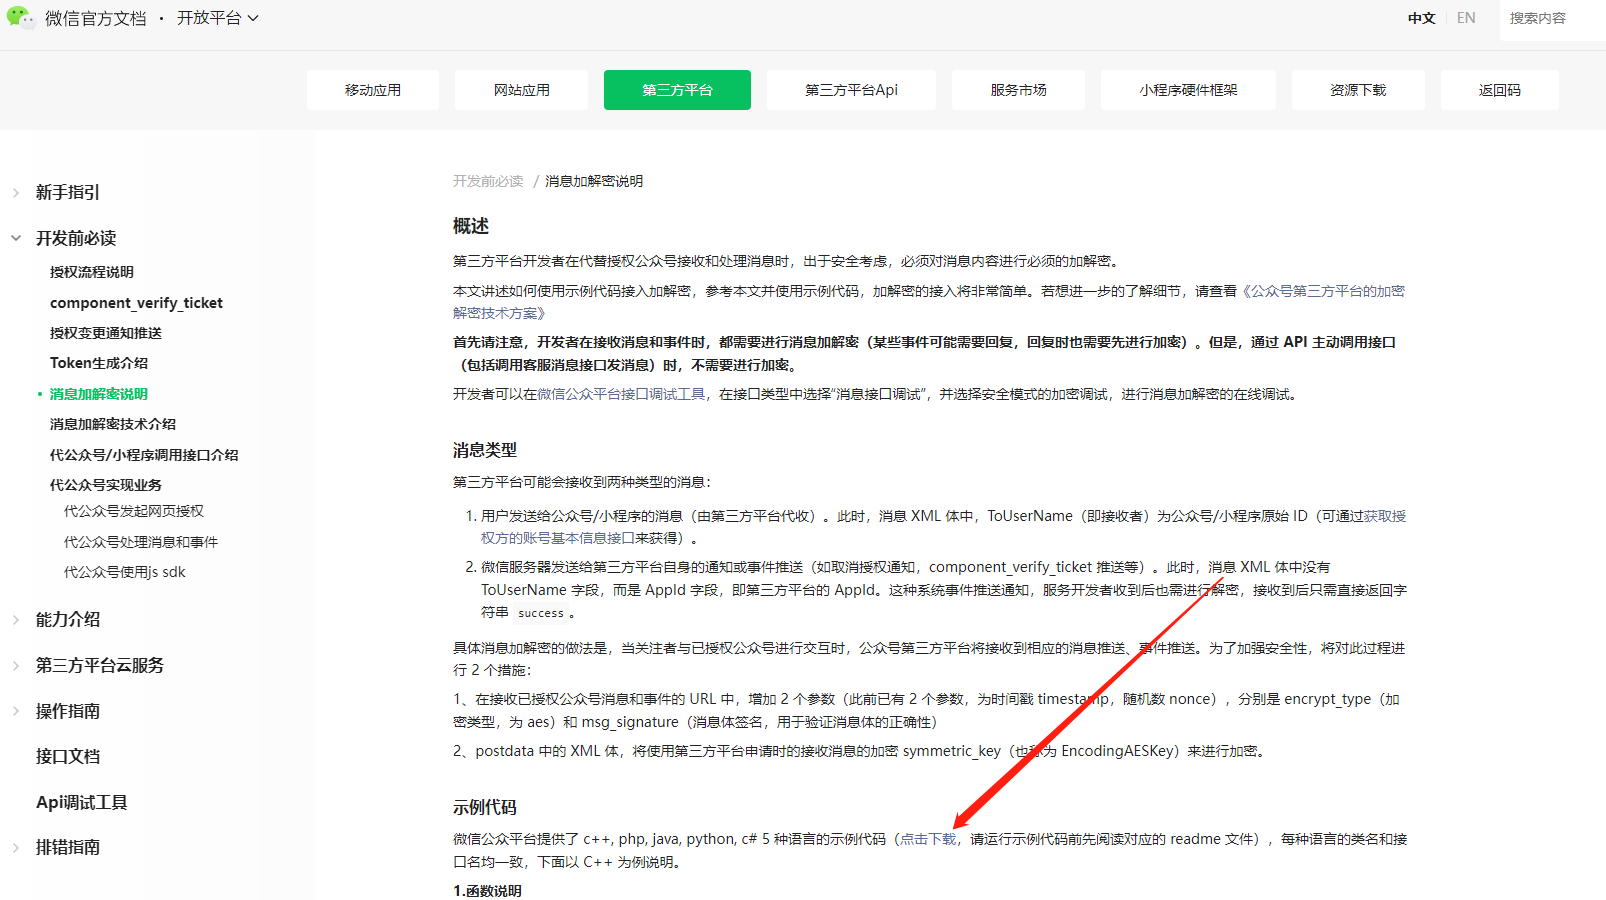The height and width of the screenshot is (900, 1606).
Task: Open Token生成介绍 in the sidebar
Action: point(99,363)
